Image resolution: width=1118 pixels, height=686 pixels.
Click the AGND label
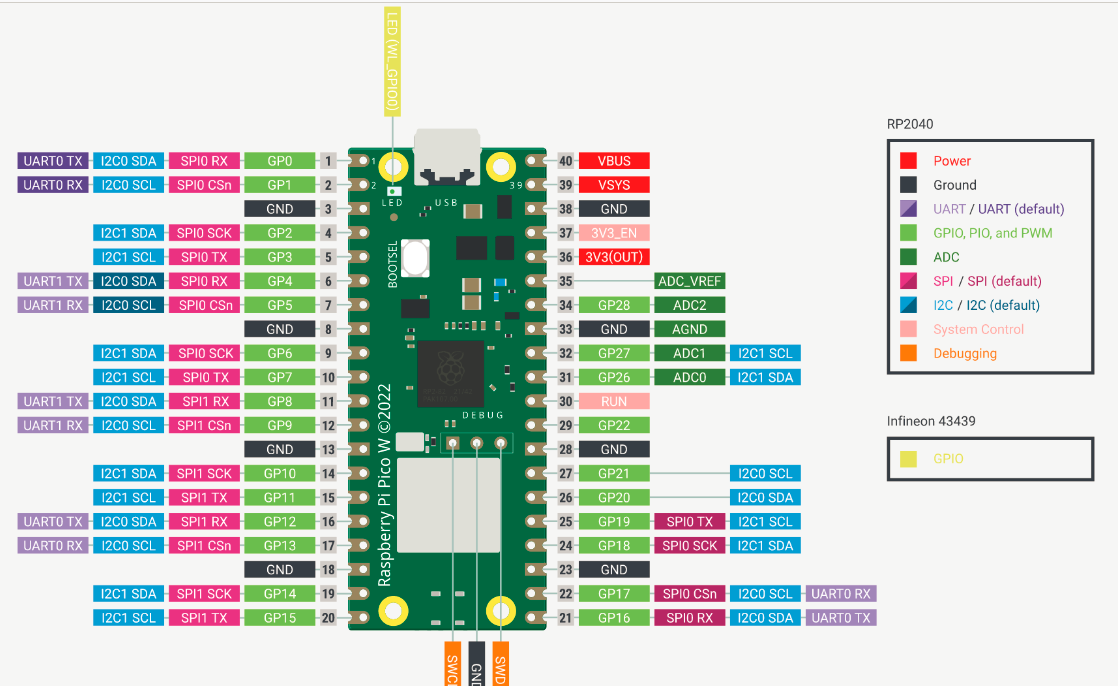[689, 329]
